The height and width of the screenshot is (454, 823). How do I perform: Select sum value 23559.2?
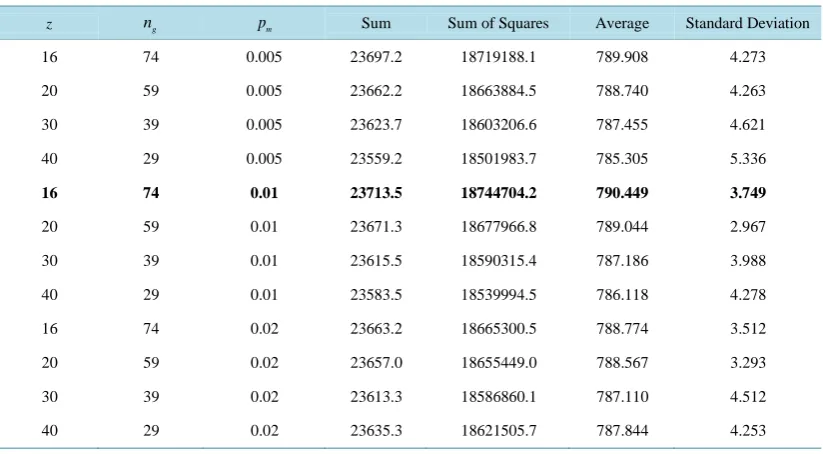point(376,159)
